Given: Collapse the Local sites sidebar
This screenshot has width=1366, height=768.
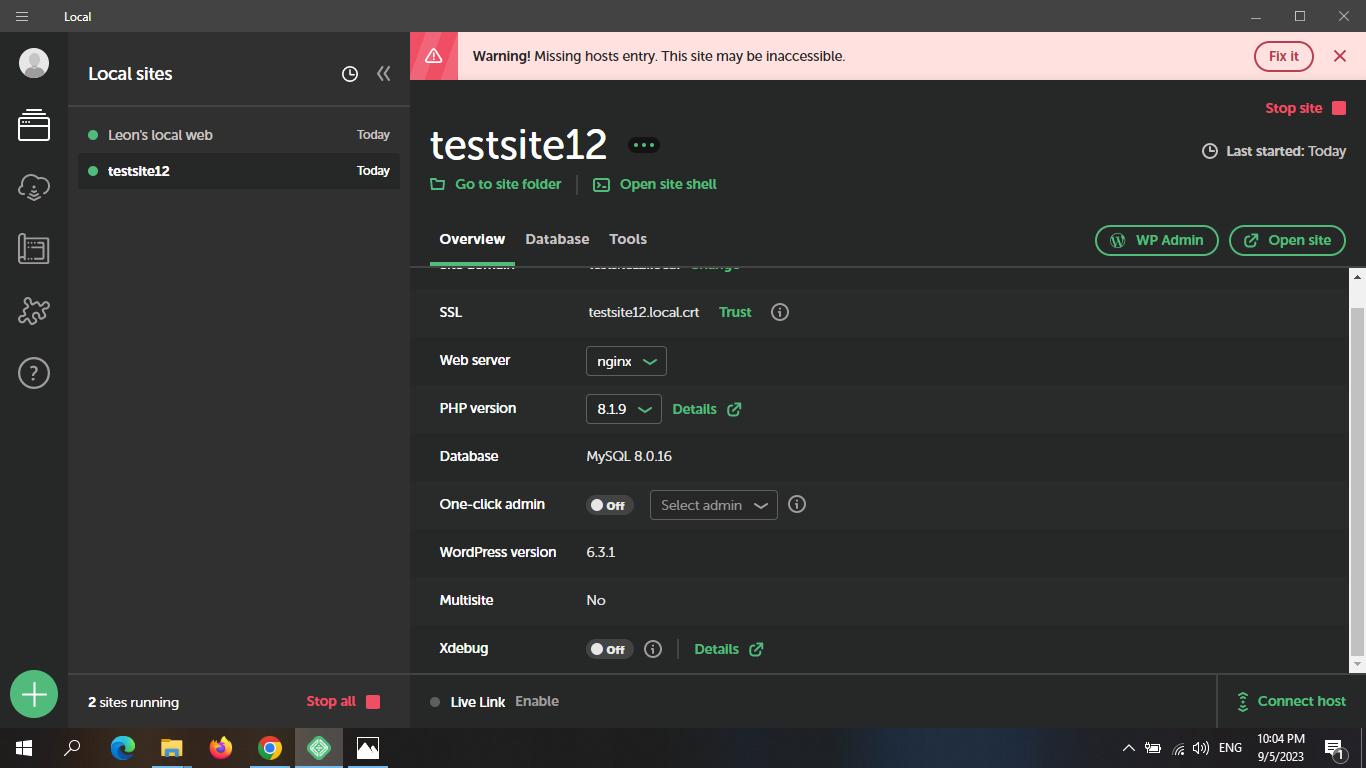Looking at the screenshot, I should pyautogui.click(x=383, y=74).
